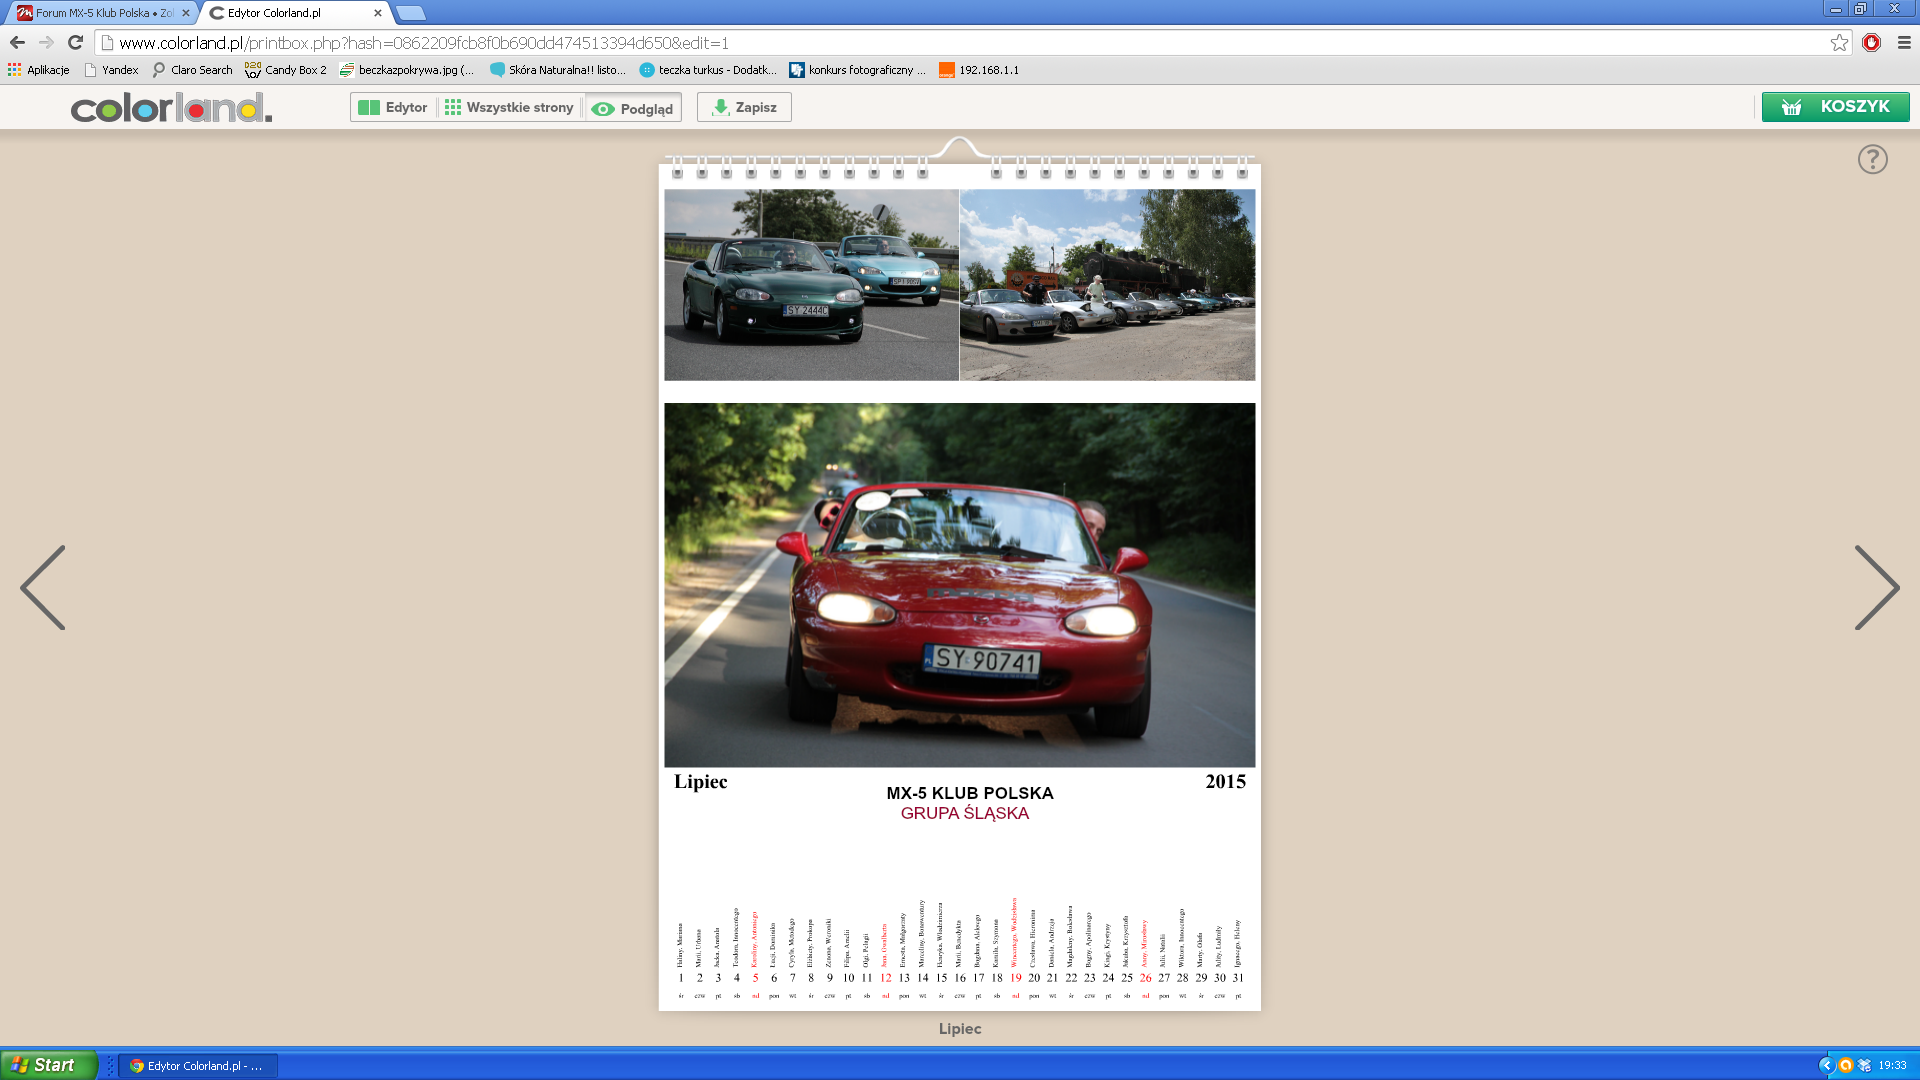This screenshot has width=1920, height=1080.
Task: Open the Skóra Naturalna bookmark
Action: [x=558, y=70]
